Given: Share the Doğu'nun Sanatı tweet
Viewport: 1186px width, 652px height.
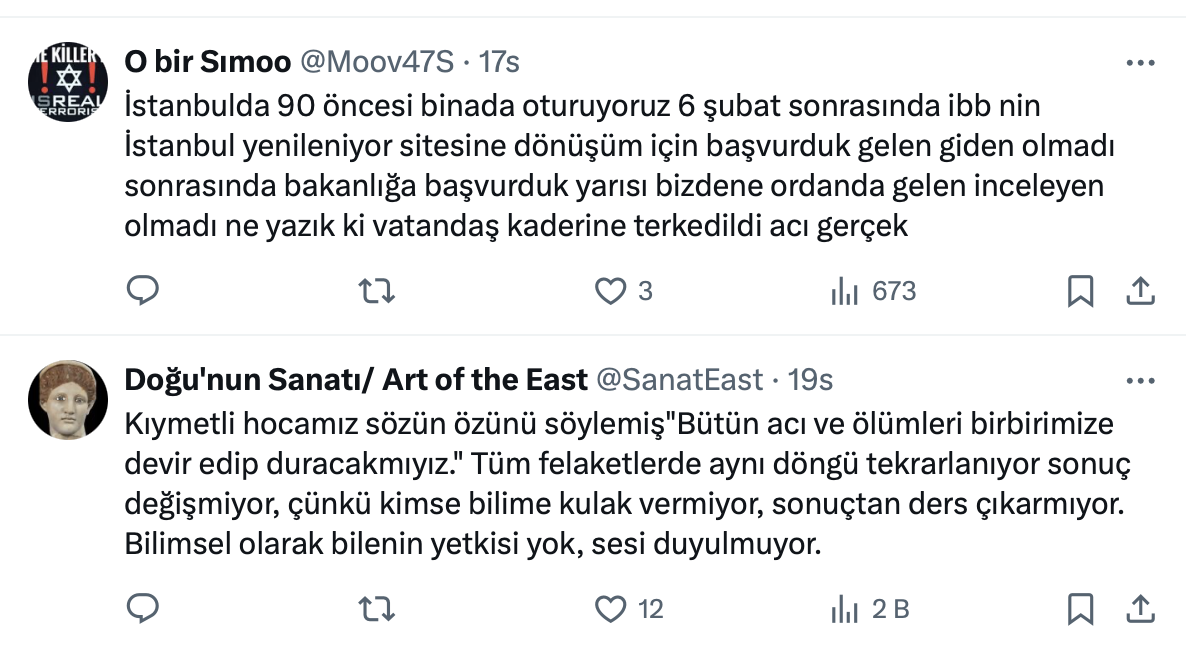Looking at the screenshot, I should pos(1141,608).
